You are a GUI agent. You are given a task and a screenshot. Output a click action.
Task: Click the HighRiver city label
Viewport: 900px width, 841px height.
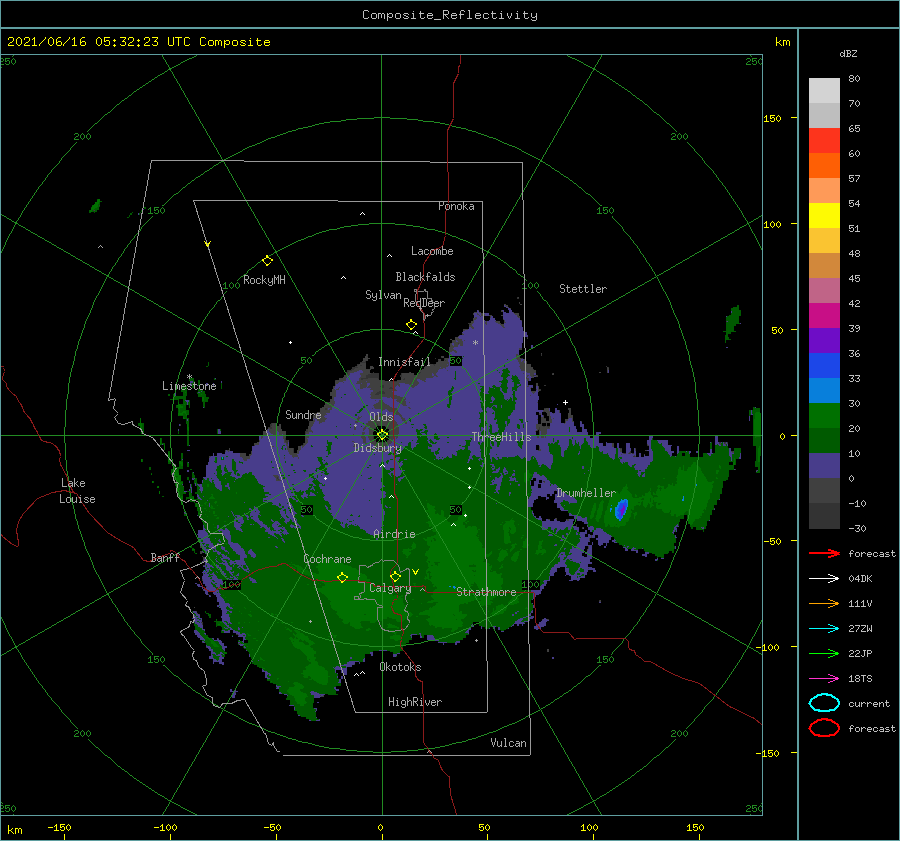[415, 702]
